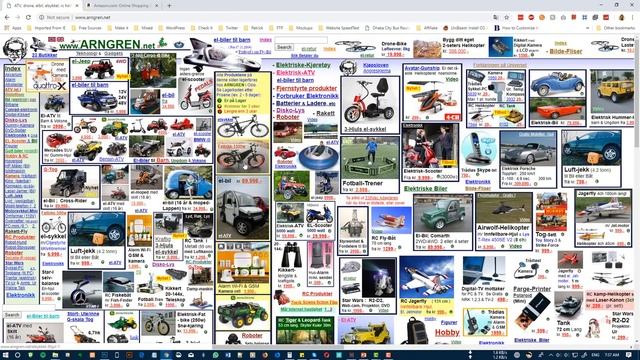Open the Forbruker Elektronikk link
The image size is (640, 360).
click(x=307, y=96)
